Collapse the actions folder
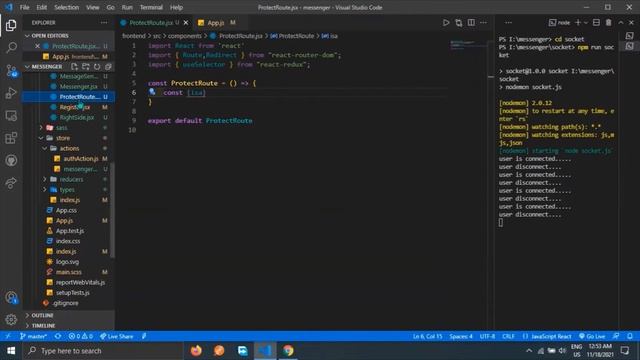The height and width of the screenshot is (360, 640). tap(69, 149)
